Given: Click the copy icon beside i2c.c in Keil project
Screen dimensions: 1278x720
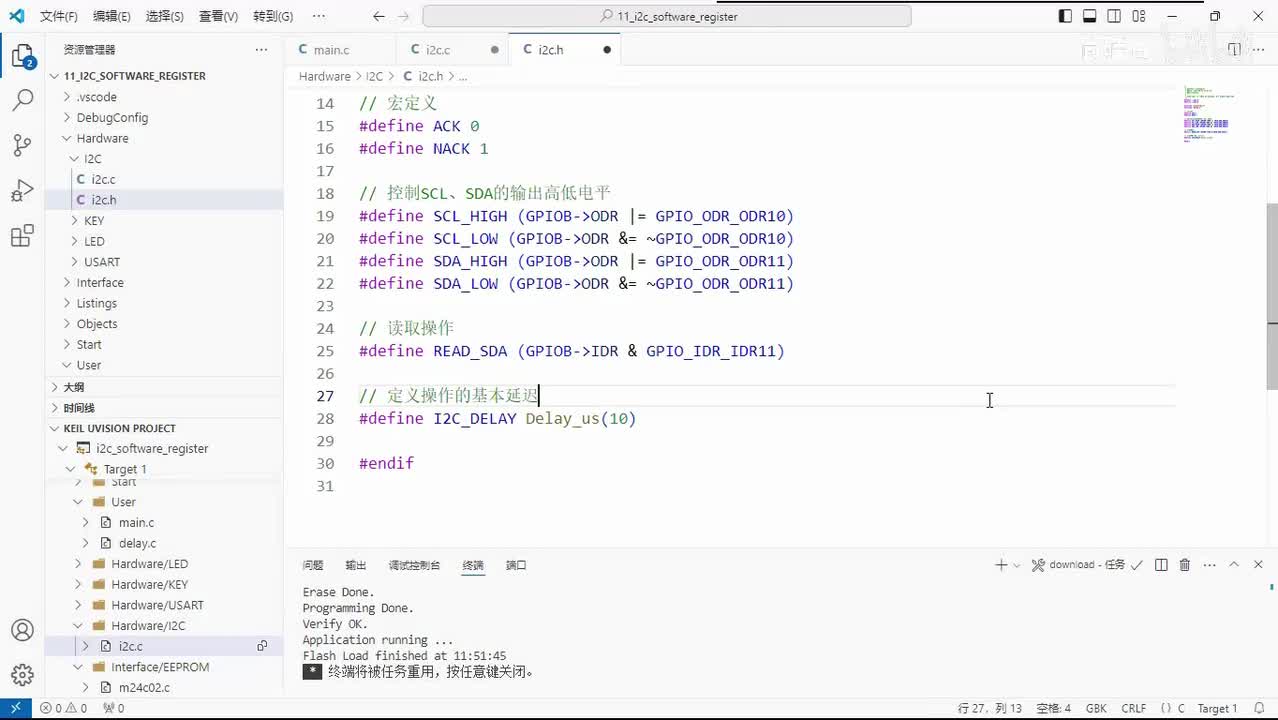Looking at the screenshot, I should pyautogui.click(x=262, y=646).
